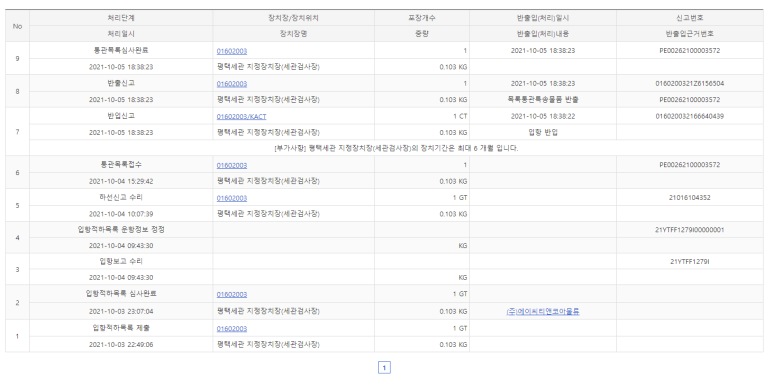The width and height of the screenshot is (773, 375).
Task: Select the 입항보고 수리 stage text
Action: click(121, 261)
